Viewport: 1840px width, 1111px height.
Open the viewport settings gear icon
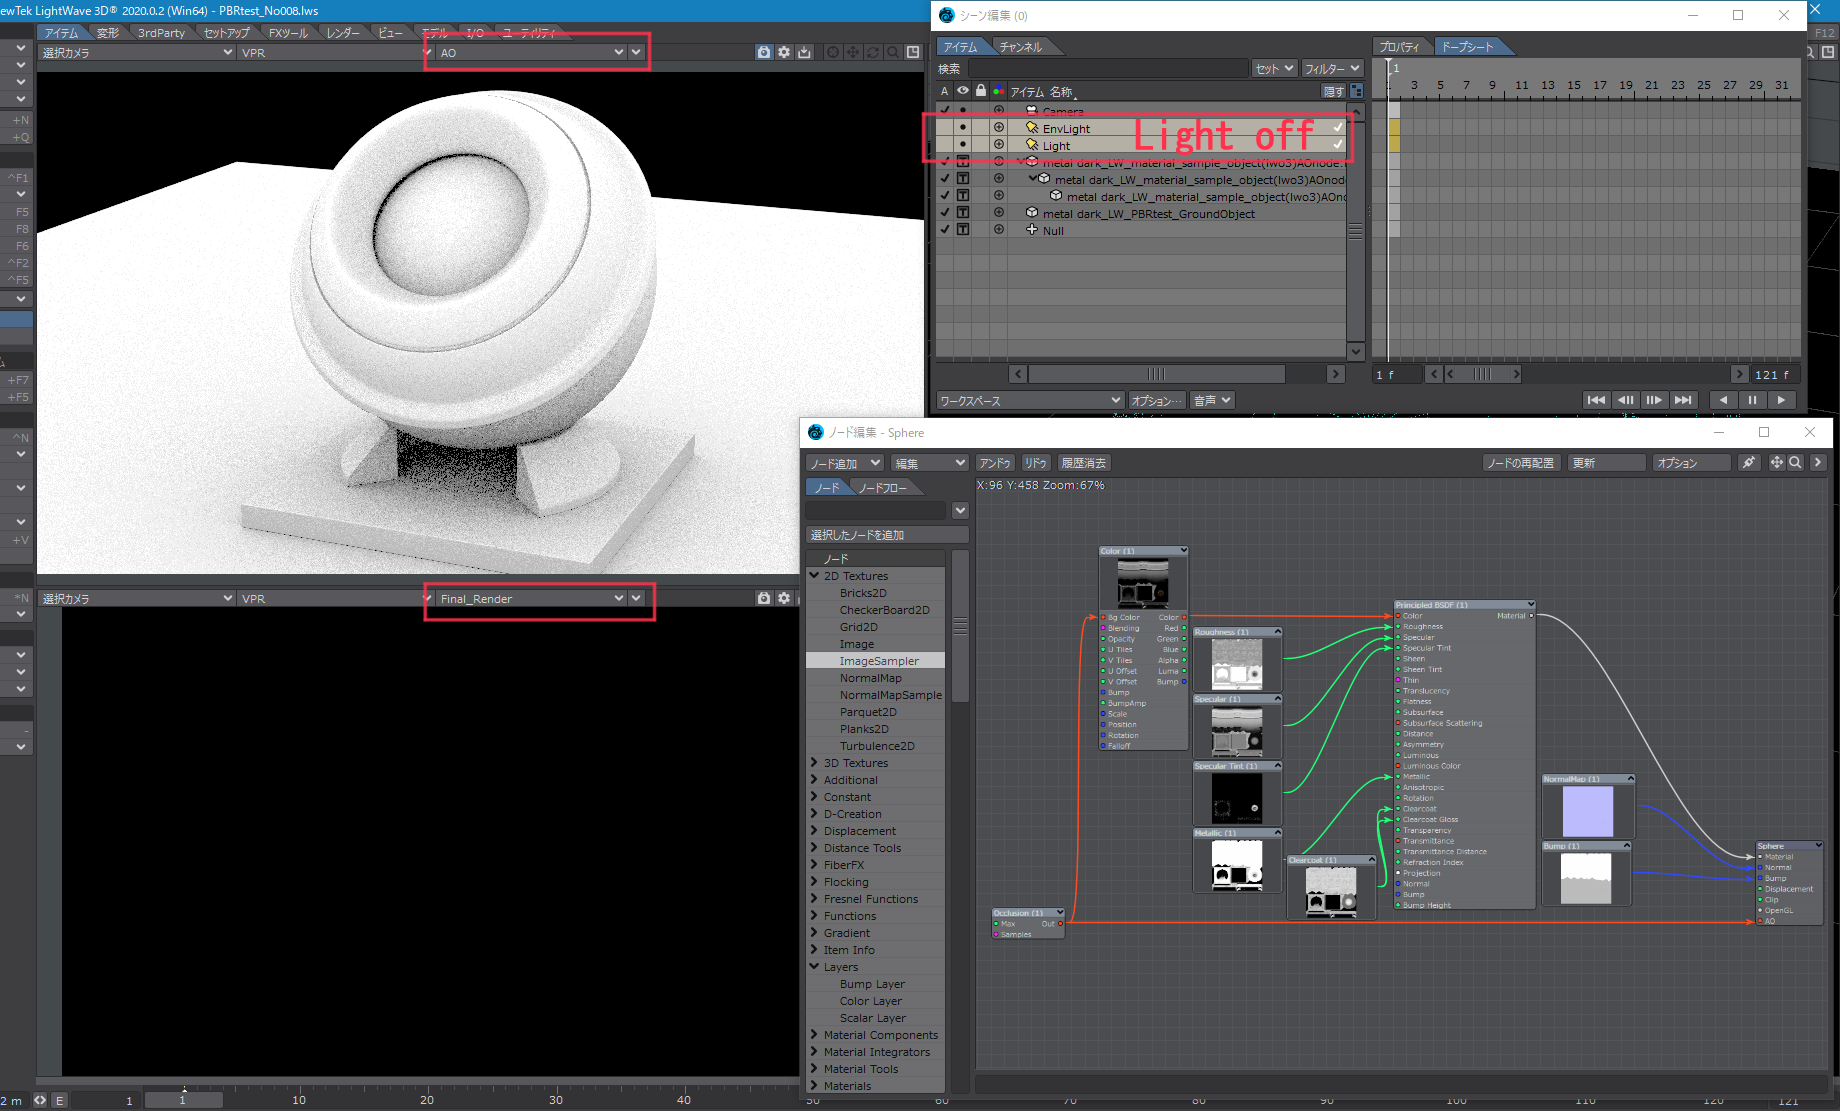click(784, 52)
